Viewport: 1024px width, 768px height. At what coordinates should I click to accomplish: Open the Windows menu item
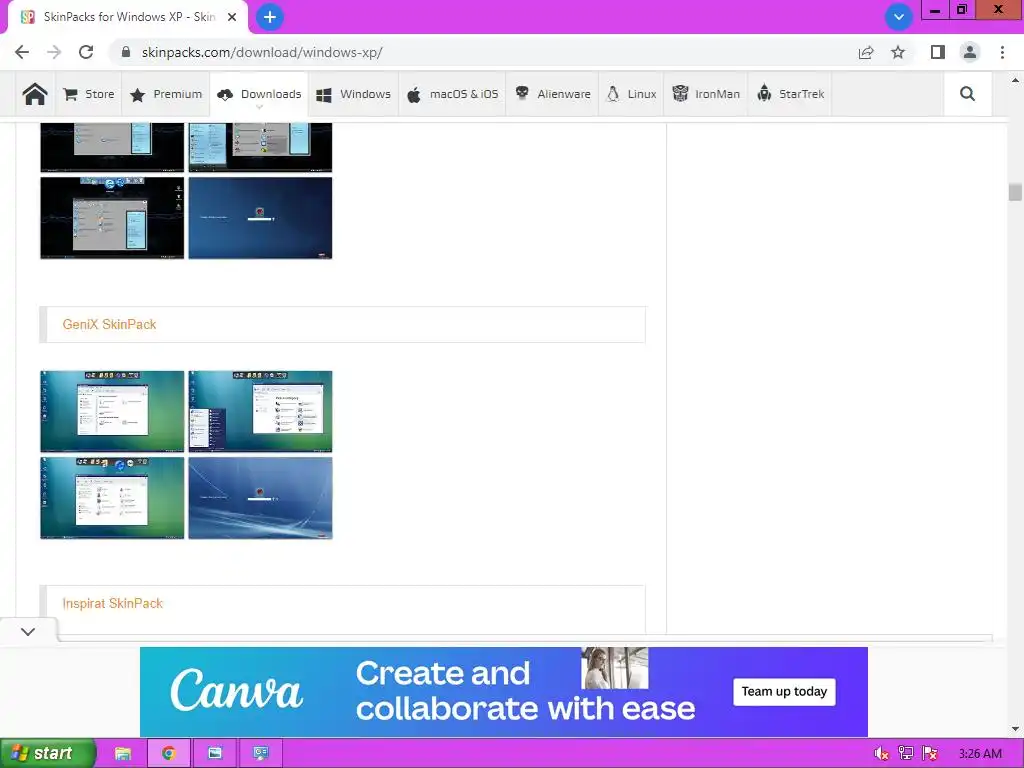353,94
